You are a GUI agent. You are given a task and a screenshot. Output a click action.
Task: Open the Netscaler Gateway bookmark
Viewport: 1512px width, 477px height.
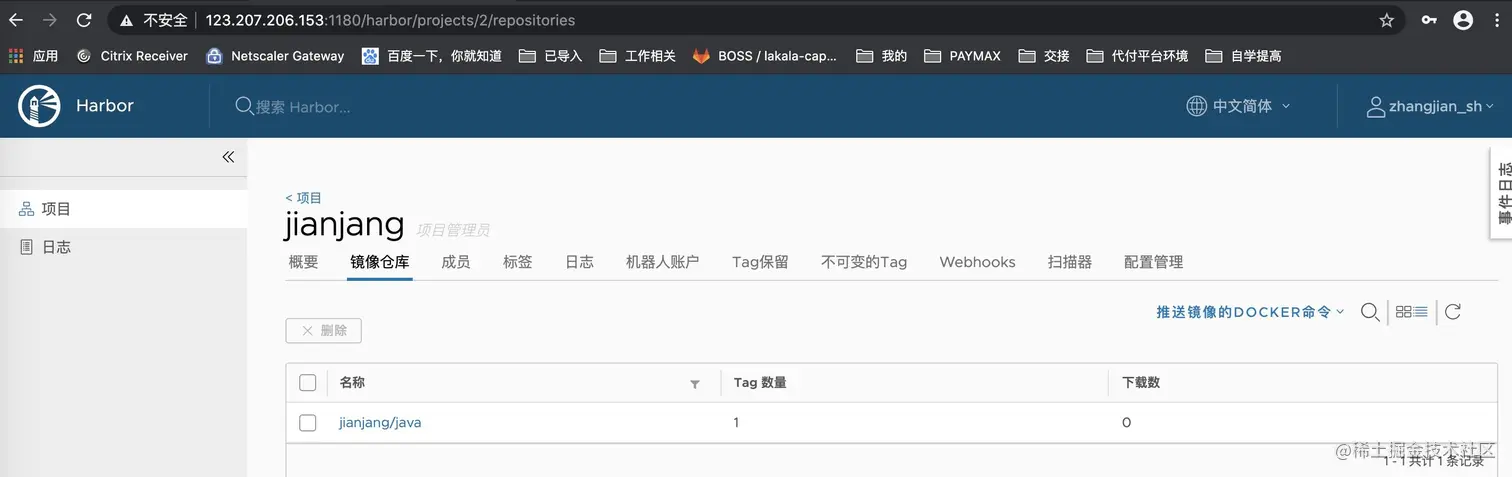(x=275, y=56)
